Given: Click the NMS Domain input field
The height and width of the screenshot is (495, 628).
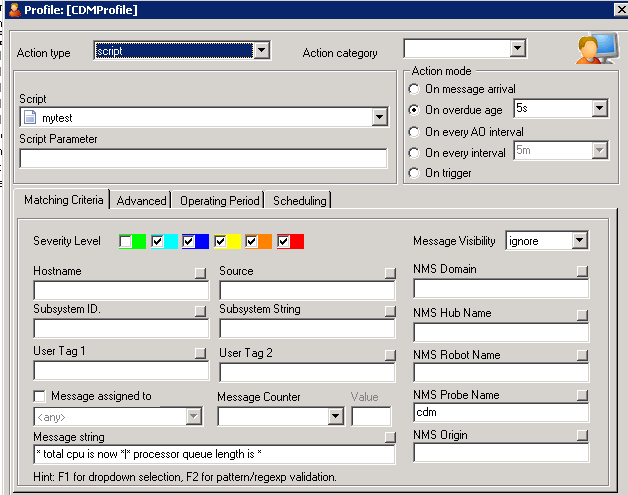Looking at the screenshot, I should (x=501, y=288).
